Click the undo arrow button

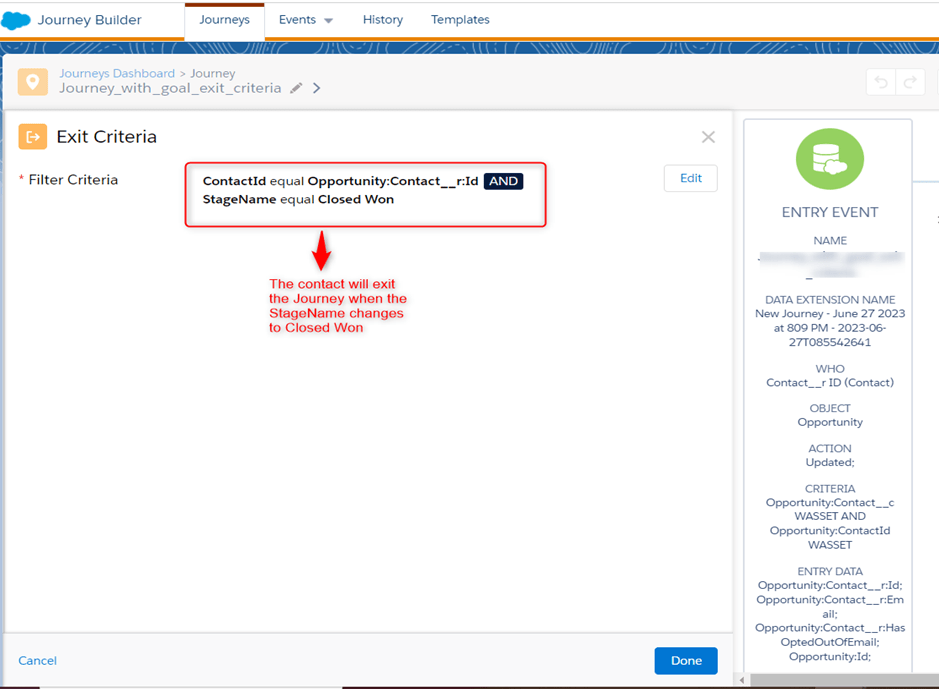(881, 81)
